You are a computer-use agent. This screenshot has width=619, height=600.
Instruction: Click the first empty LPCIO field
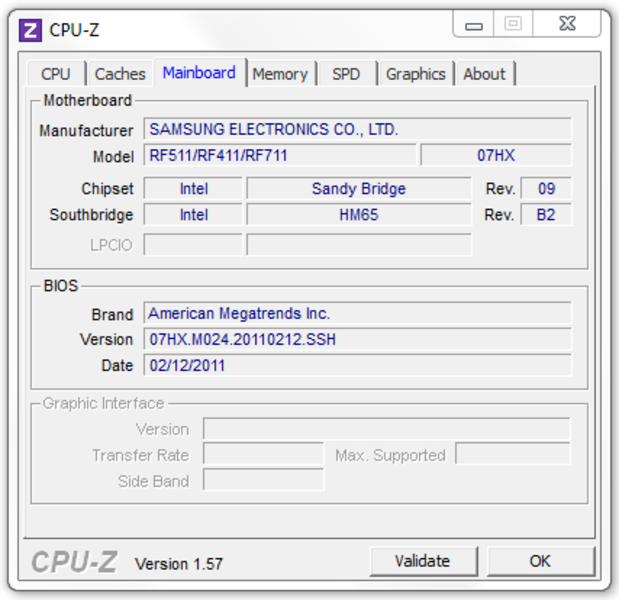click(193, 245)
